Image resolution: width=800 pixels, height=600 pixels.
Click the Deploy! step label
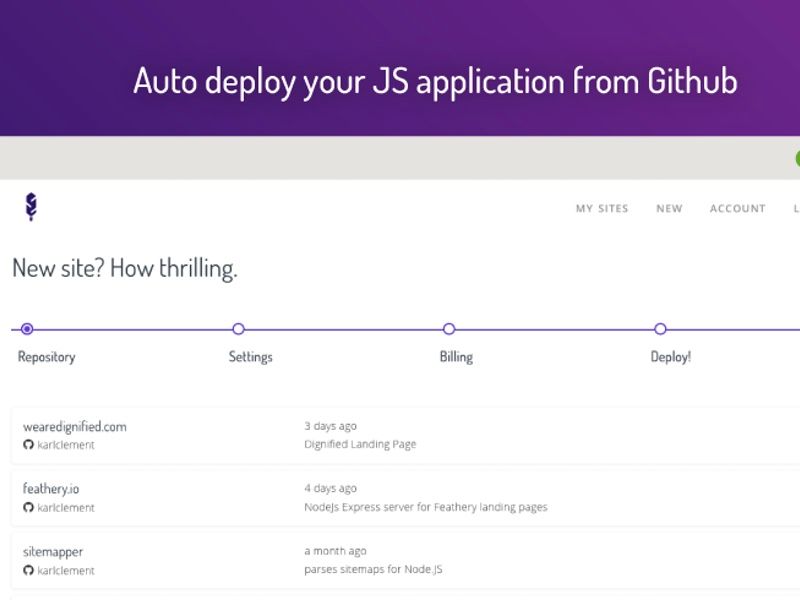pyautogui.click(x=671, y=357)
